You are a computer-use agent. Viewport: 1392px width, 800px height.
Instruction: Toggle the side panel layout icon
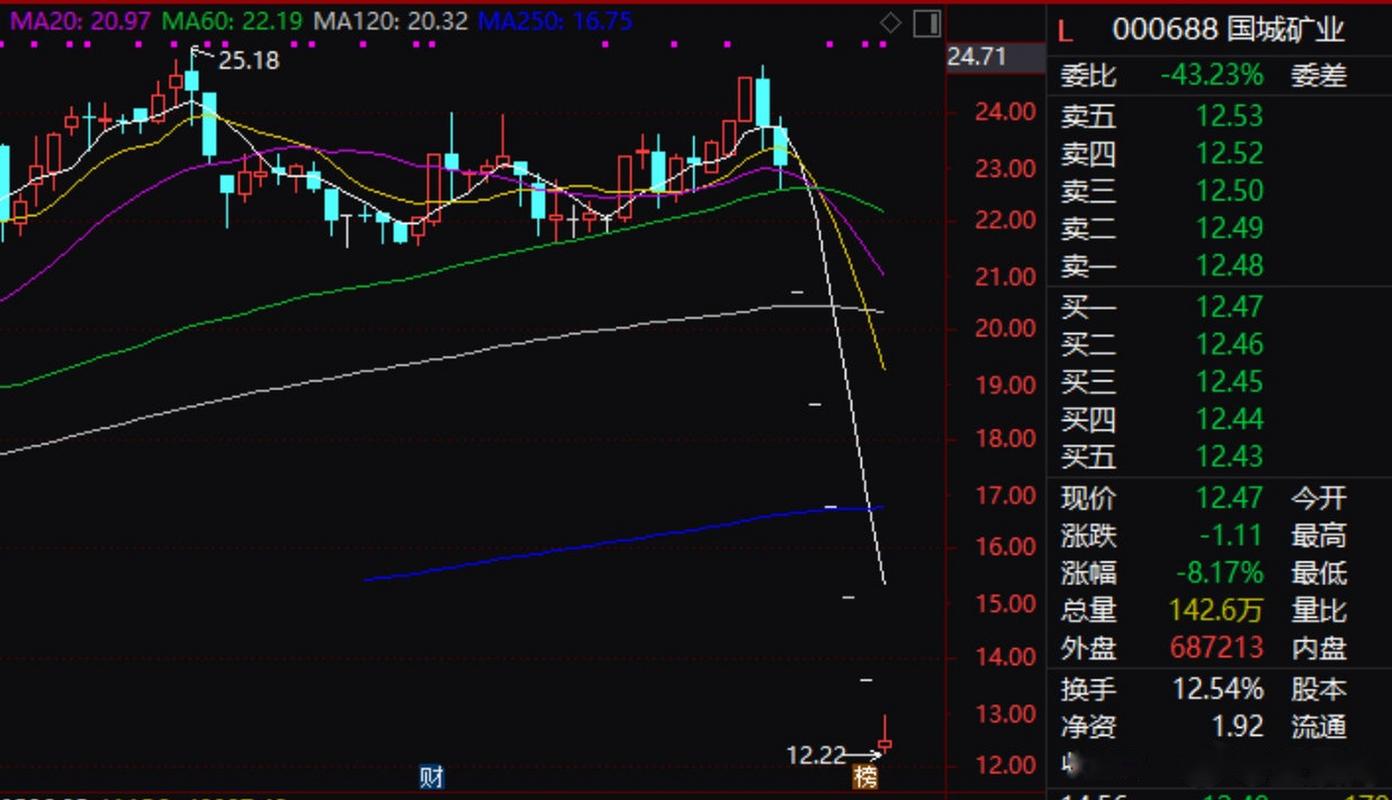click(927, 23)
